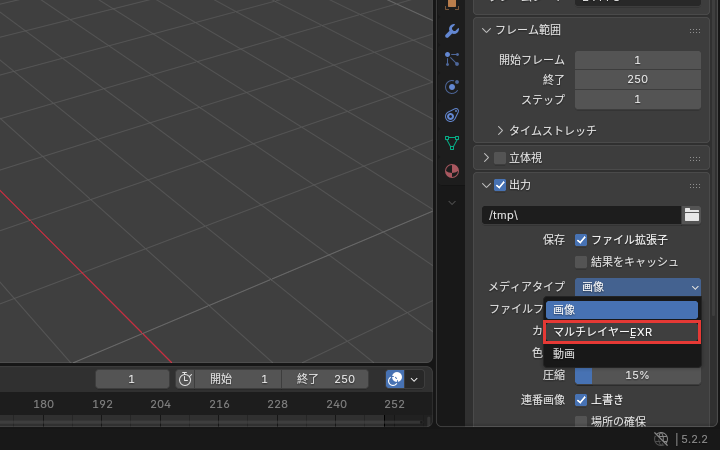
Task: Click the 終了 frame field showing 250
Action: tap(638, 79)
